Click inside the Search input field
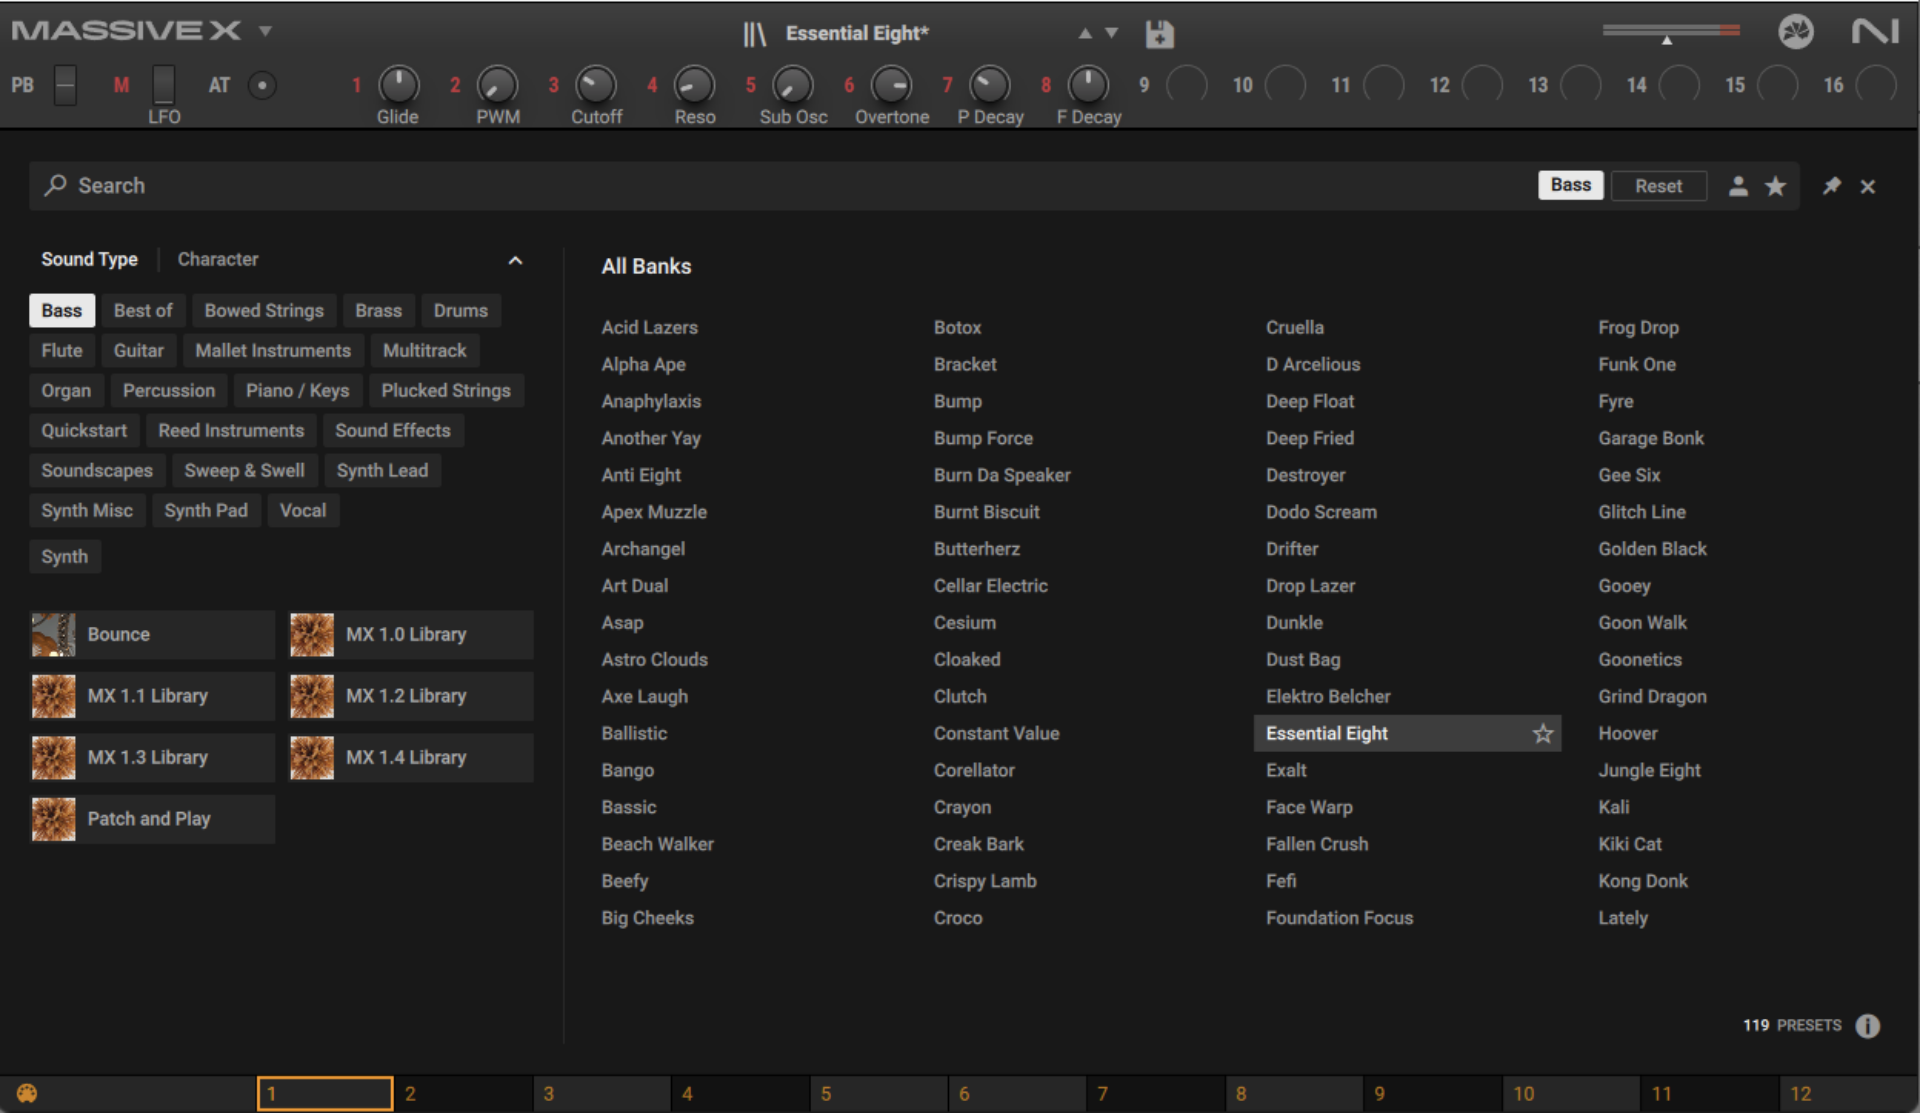Image resolution: width=1920 pixels, height=1113 pixels. [400, 186]
